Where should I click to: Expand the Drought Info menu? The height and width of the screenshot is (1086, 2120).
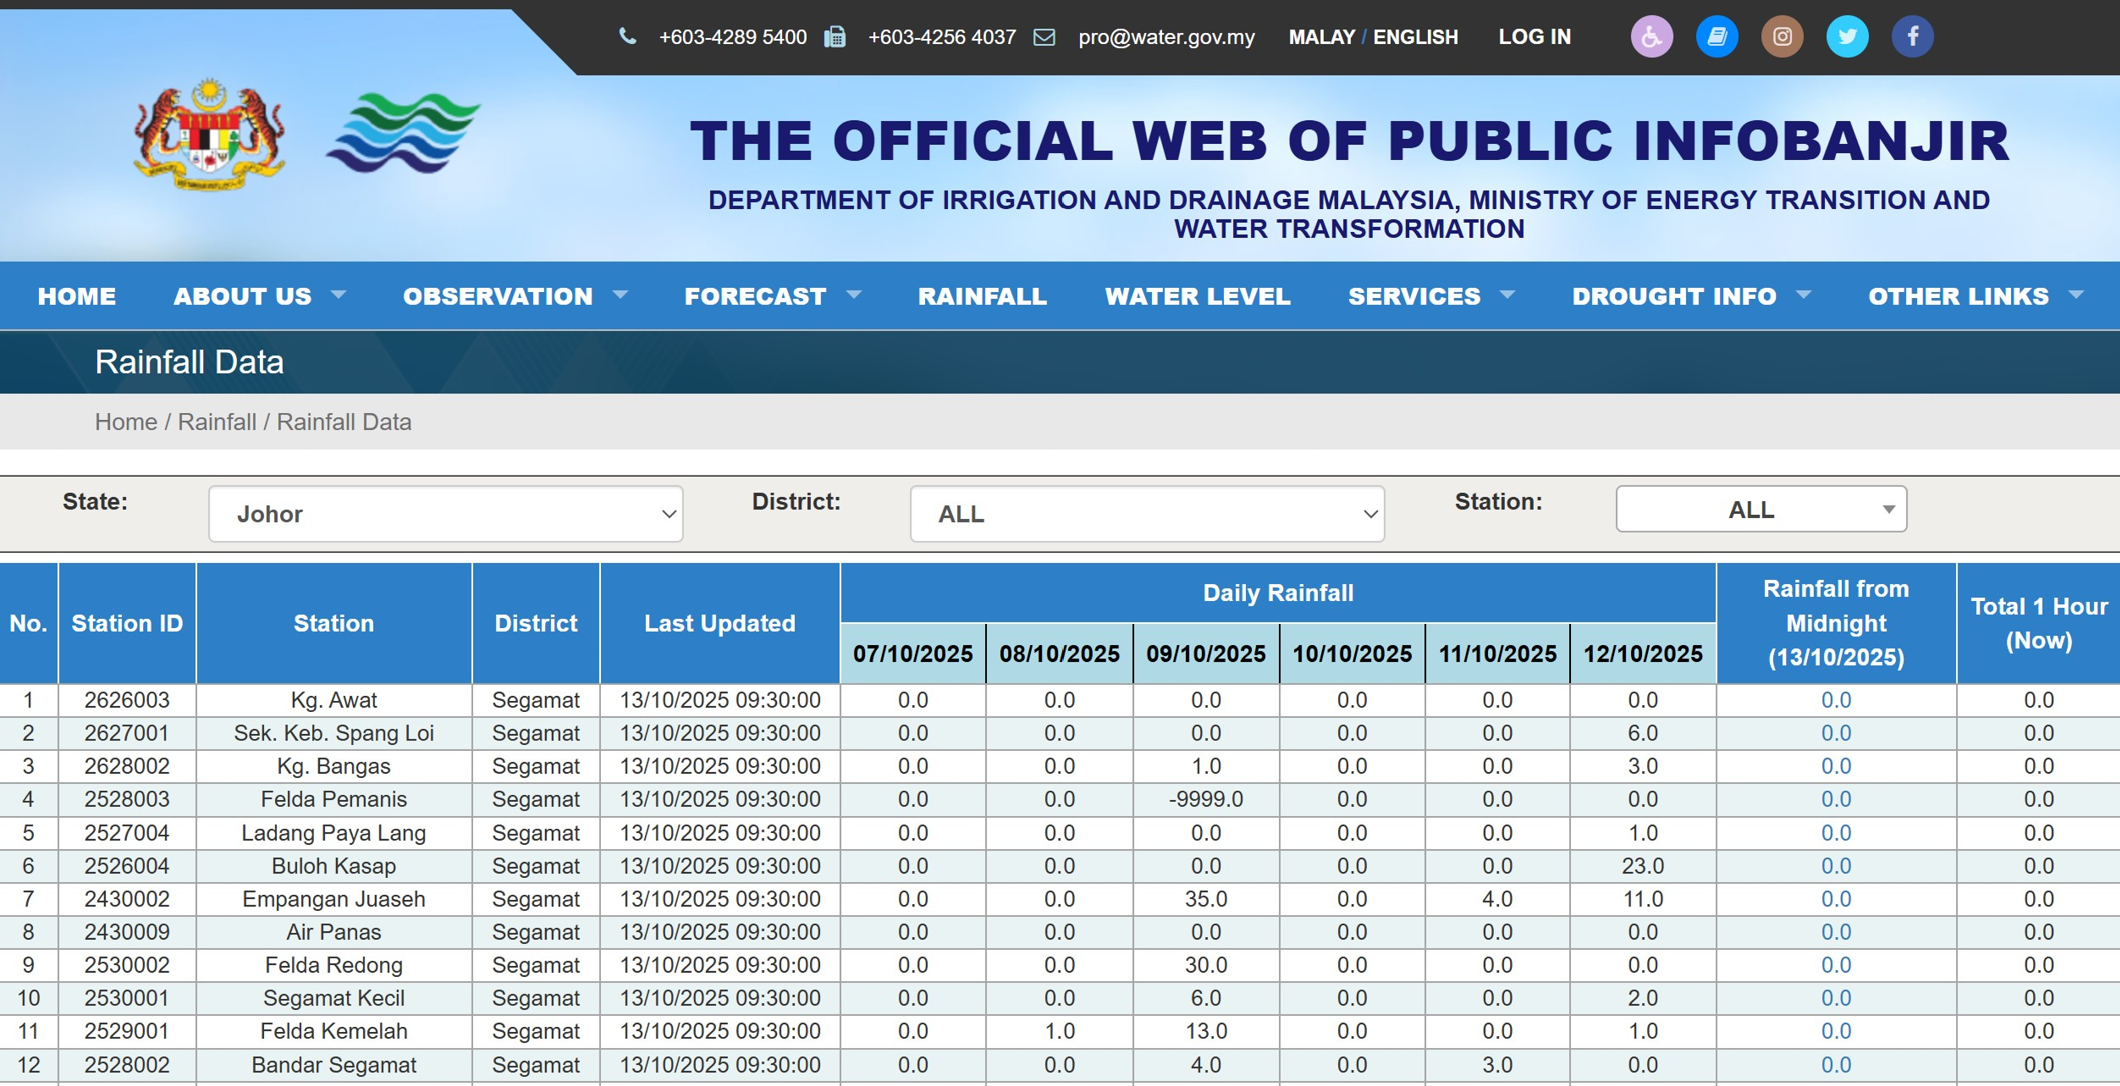click(x=1690, y=296)
